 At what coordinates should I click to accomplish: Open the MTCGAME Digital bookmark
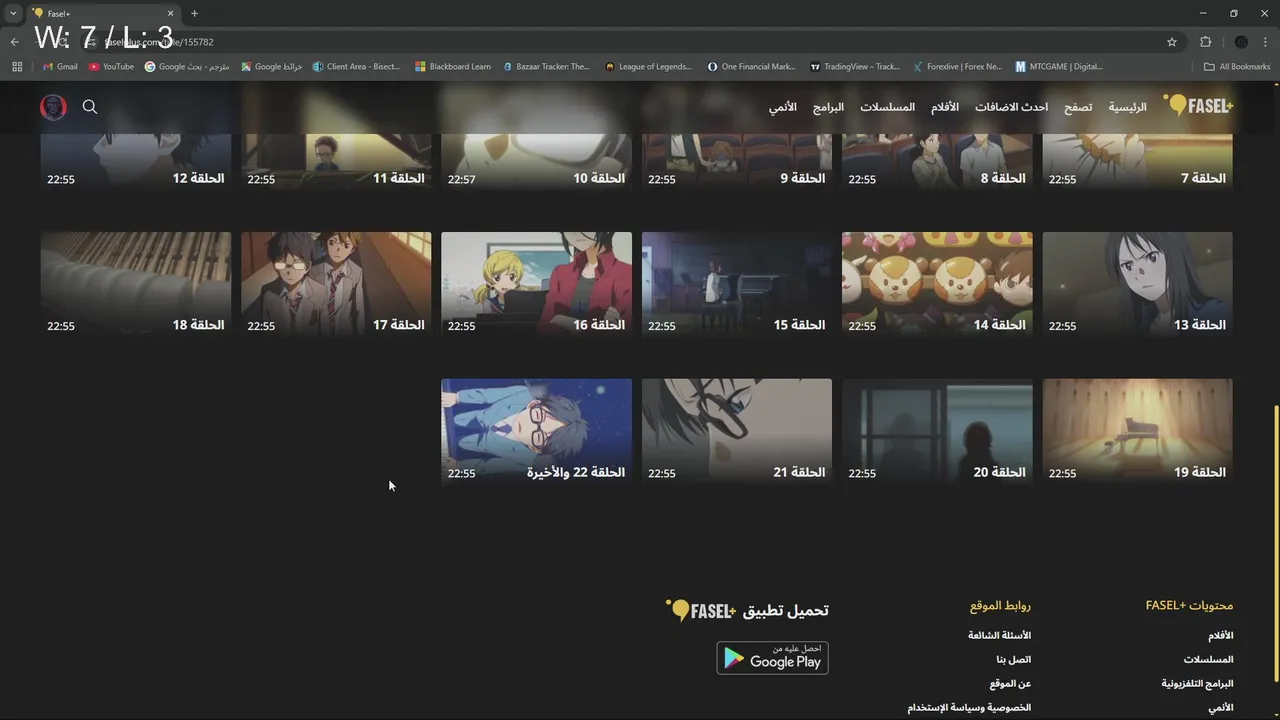tap(1059, 67)
